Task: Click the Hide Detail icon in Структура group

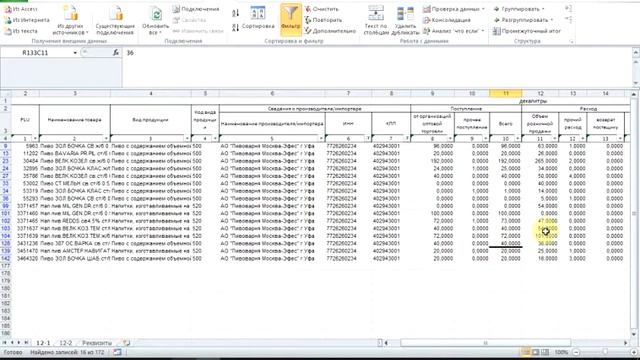Action: pyautogui.click(x=569, y=19)
